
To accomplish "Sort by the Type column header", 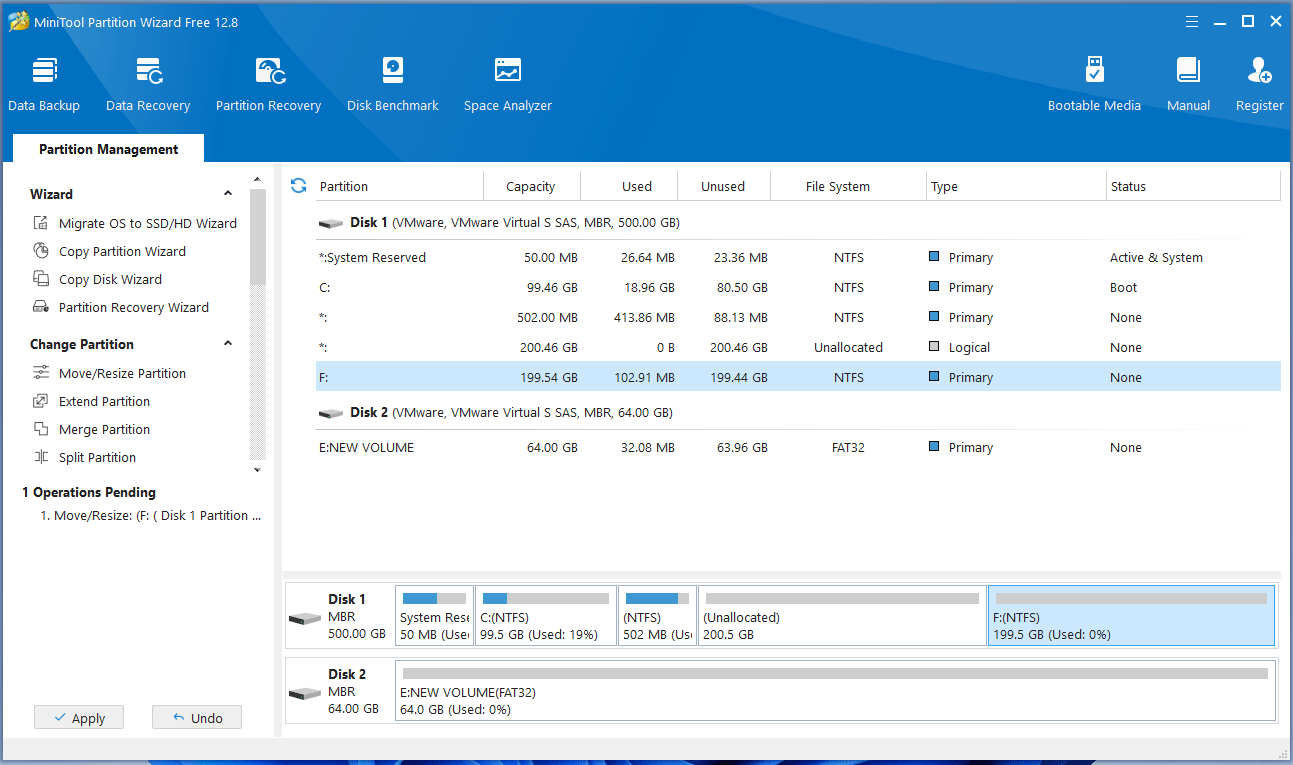I will (x=1015, y=186).
